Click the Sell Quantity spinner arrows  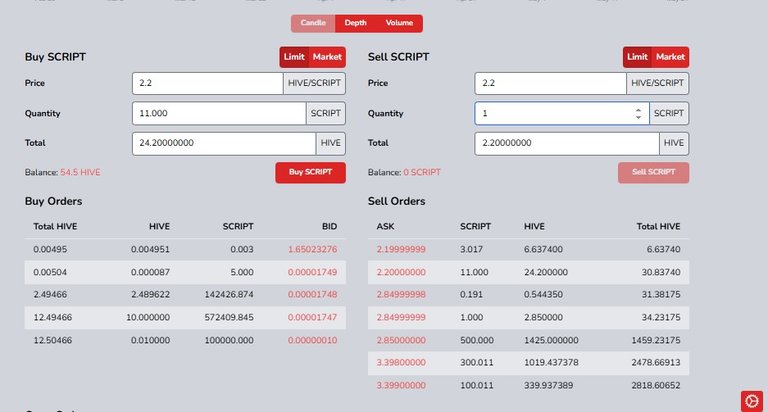coord(638,114)
